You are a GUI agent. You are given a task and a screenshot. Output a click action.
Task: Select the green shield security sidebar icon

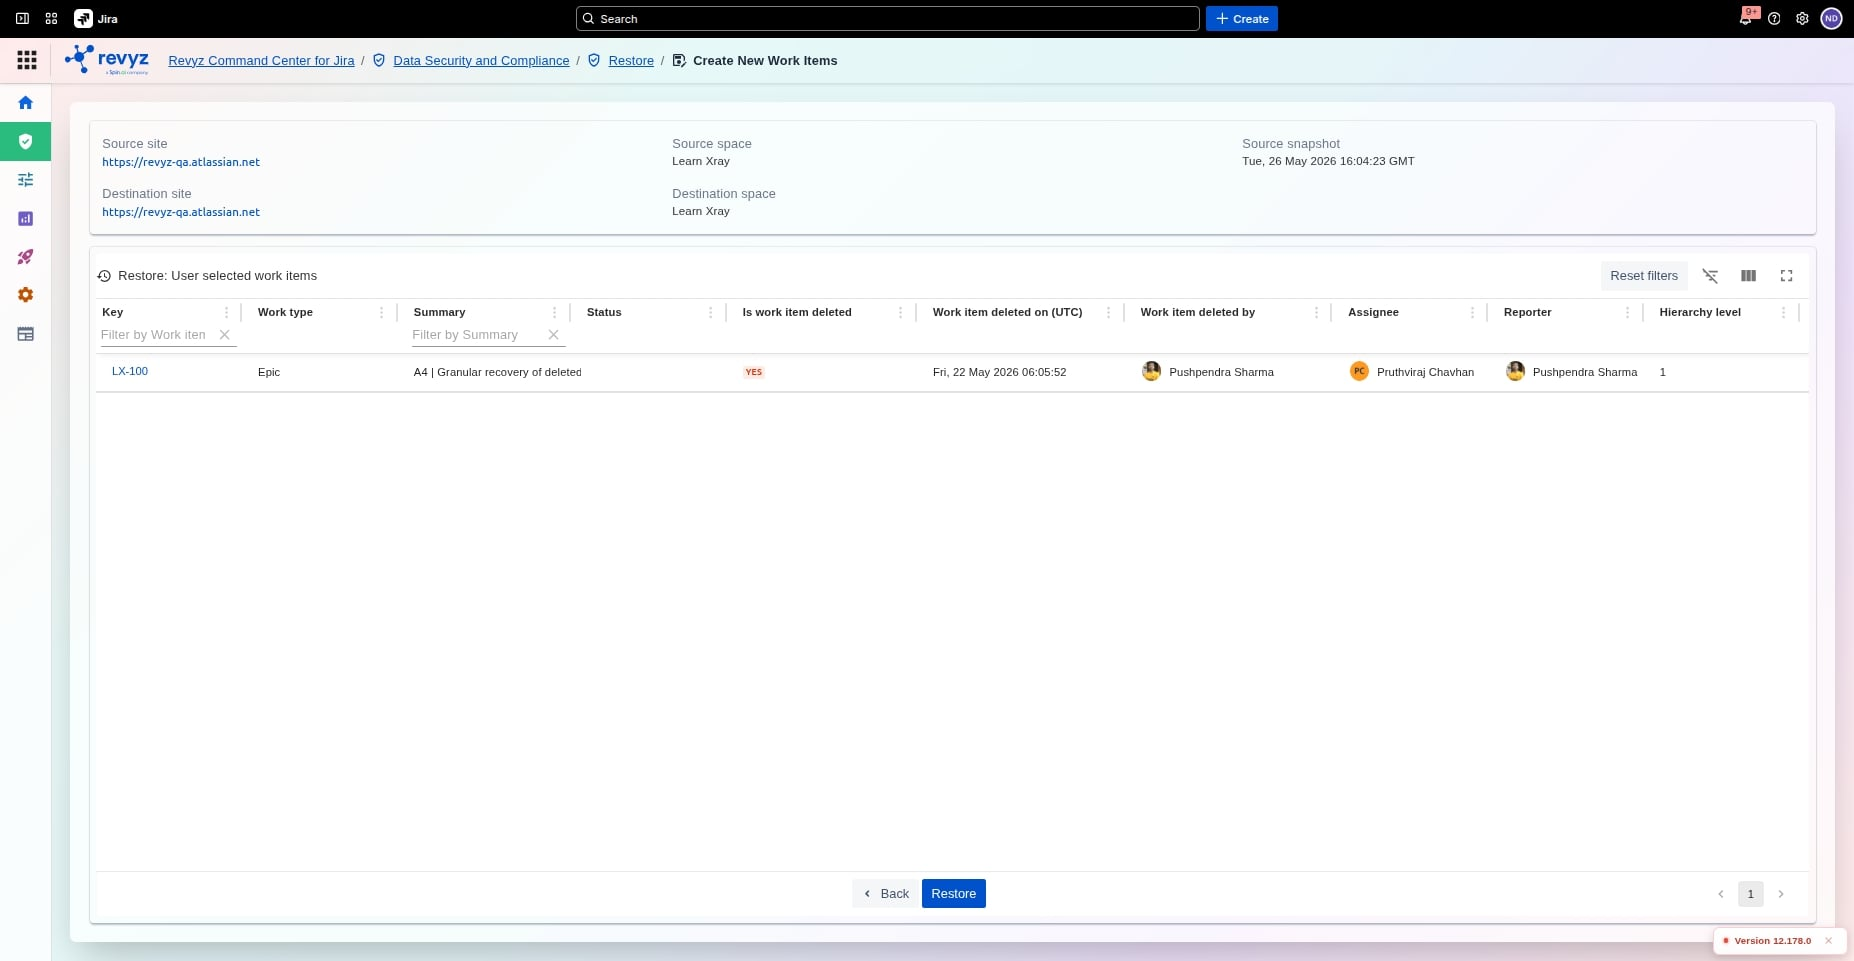(26, 141)
